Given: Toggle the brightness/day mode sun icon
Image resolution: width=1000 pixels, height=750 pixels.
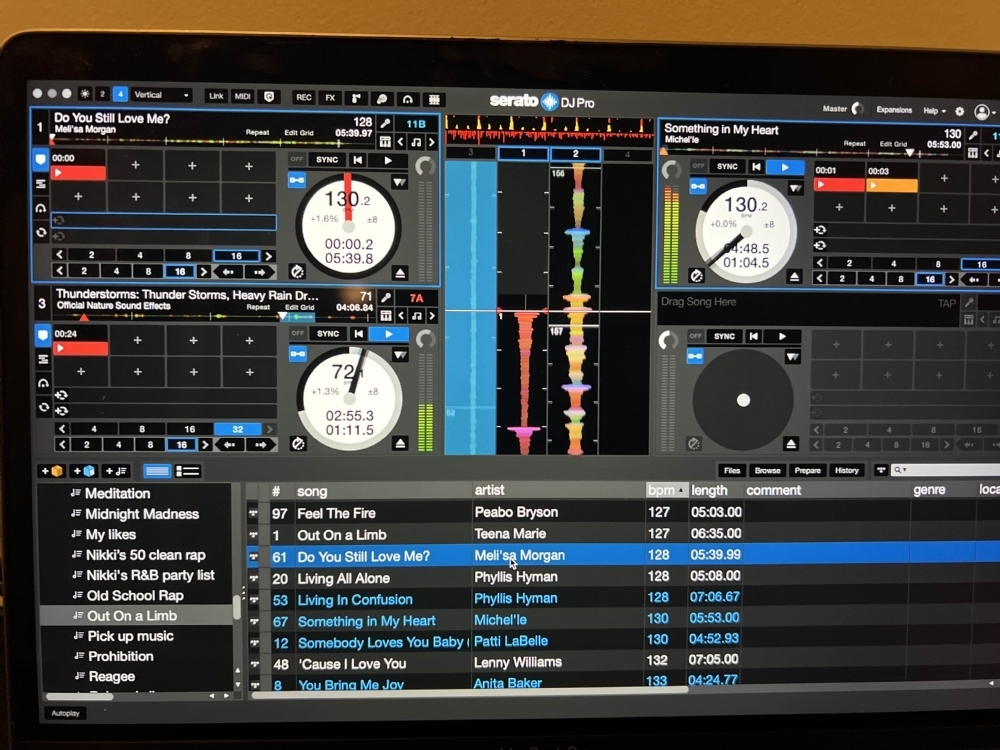Looking at the screenshot, I should click(x=85, y=94).
